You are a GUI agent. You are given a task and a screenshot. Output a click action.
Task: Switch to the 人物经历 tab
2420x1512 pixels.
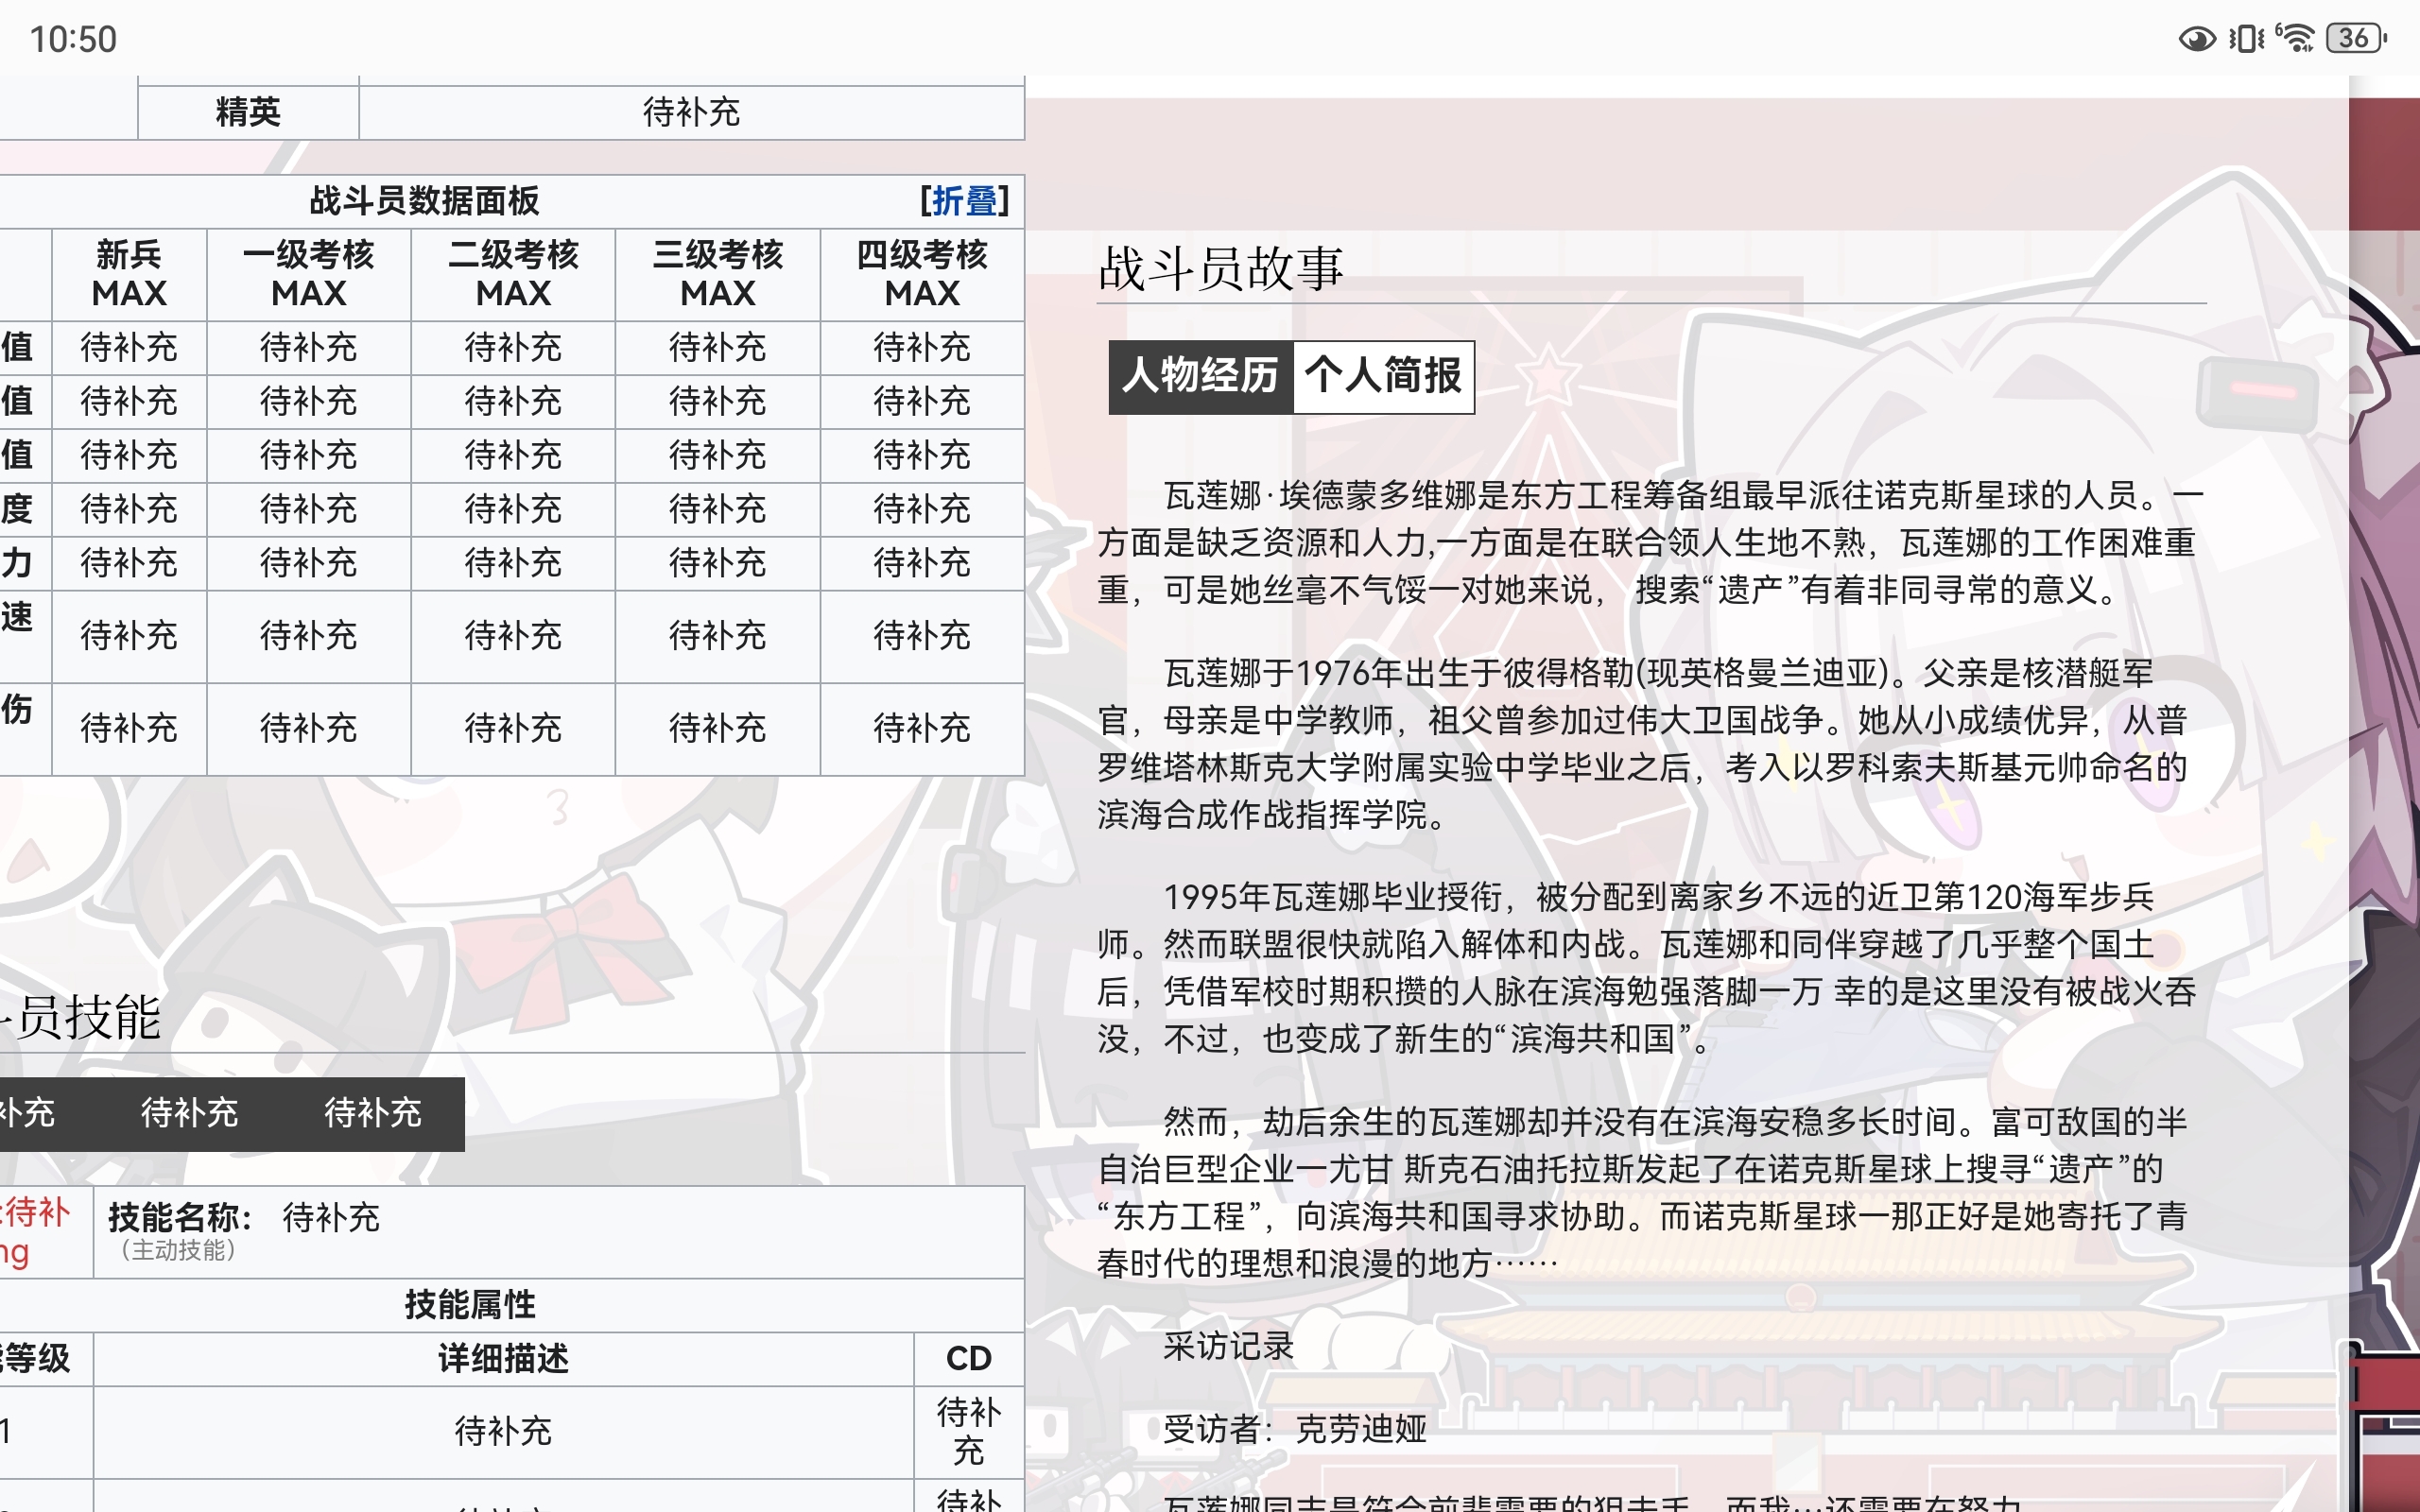pyautogui.click(x=1201, y=377)
